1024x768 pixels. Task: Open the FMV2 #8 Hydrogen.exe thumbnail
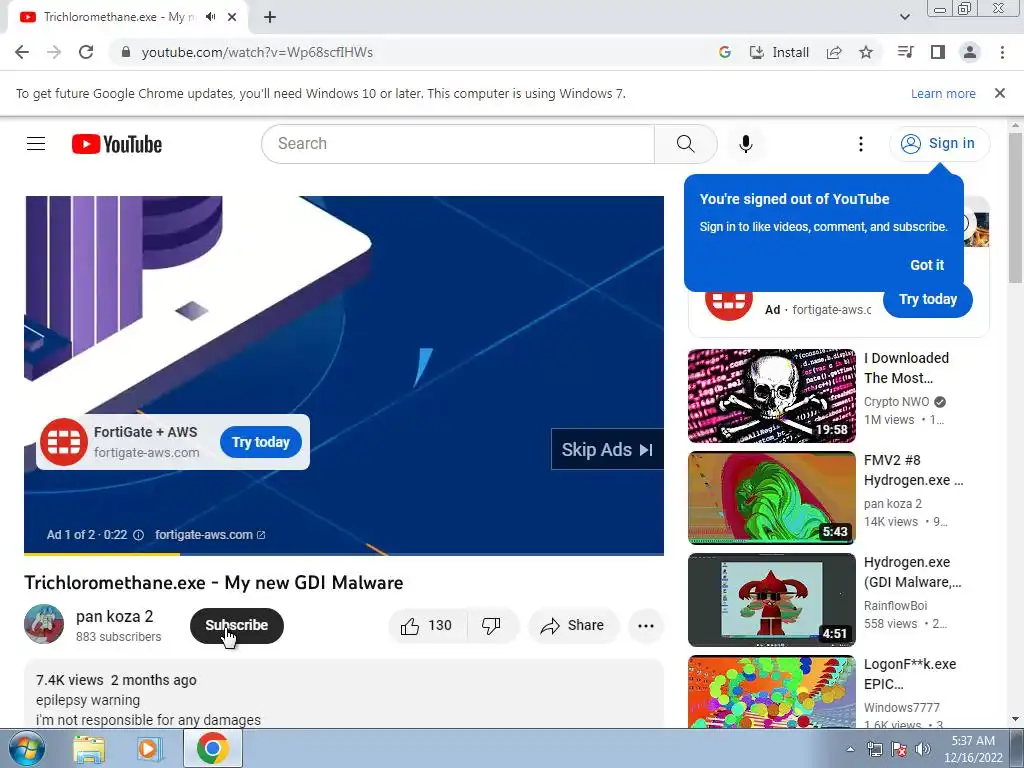[x=771, y=498]
